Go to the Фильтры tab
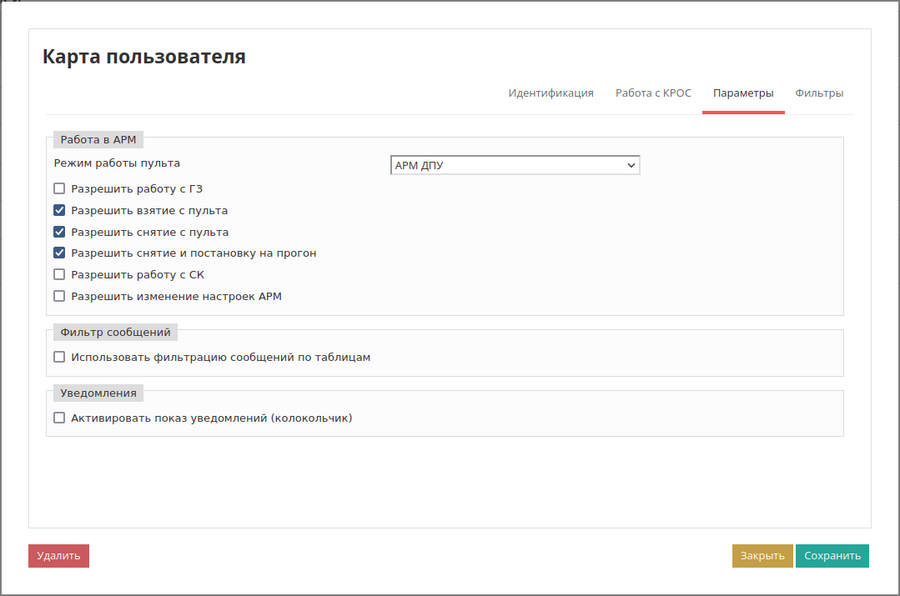This screenshot has width=900, height=596. coord(819,93)
